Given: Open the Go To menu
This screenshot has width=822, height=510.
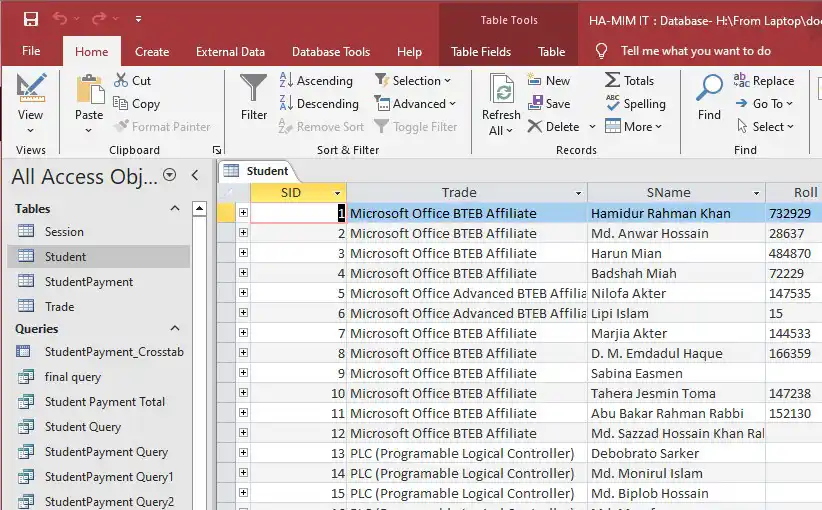Looking at the screenshot, I should [x=764, y=104].
